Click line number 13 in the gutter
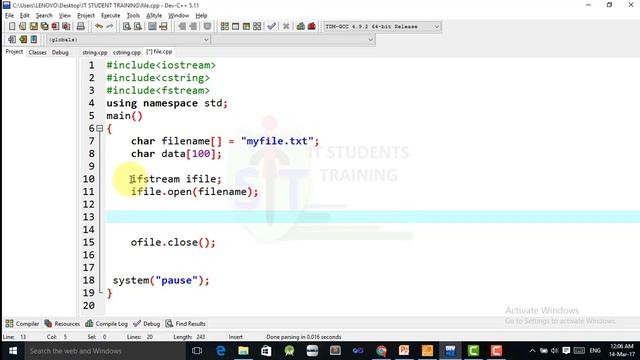 pos(89,217)
